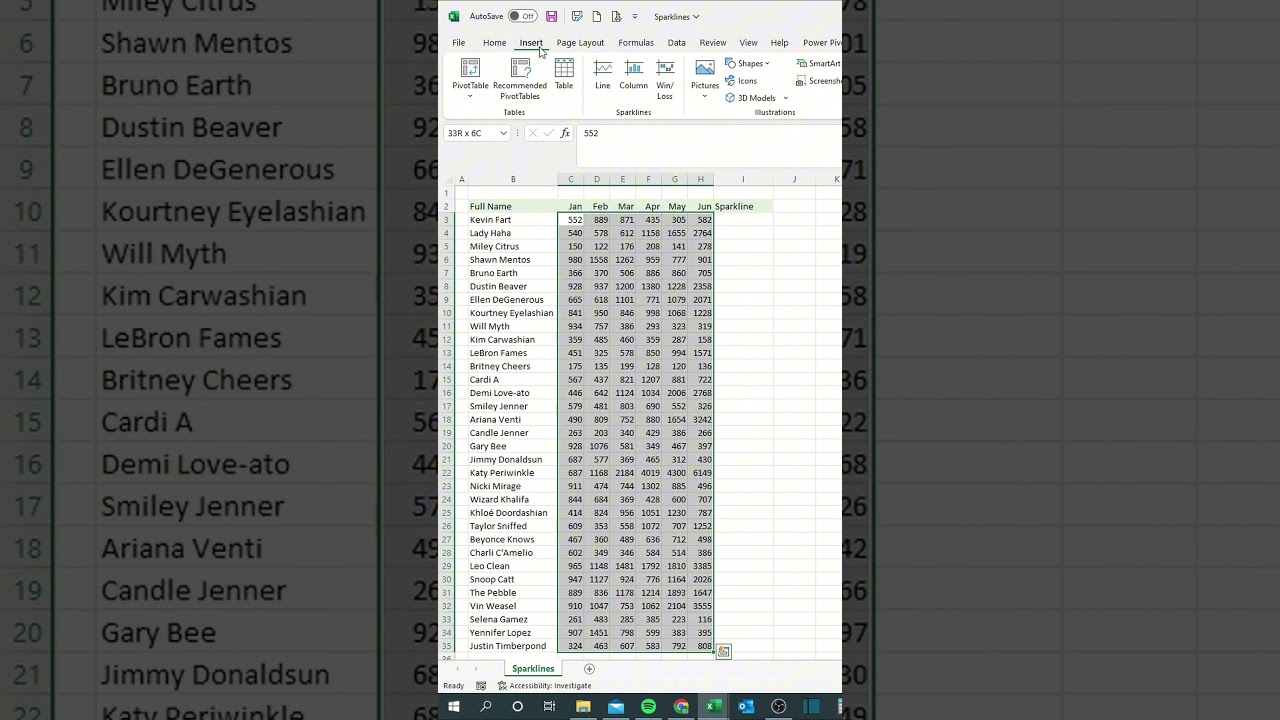Viewport: 1280px width, 720px height.
Task: Open the File menu
Action: pos(458,43)
